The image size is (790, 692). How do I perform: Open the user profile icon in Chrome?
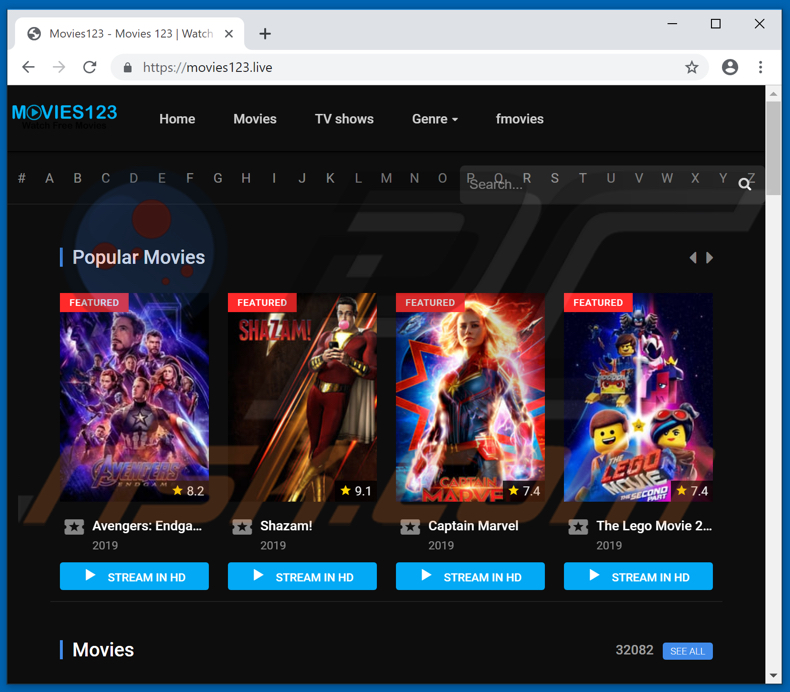[730, 67]
